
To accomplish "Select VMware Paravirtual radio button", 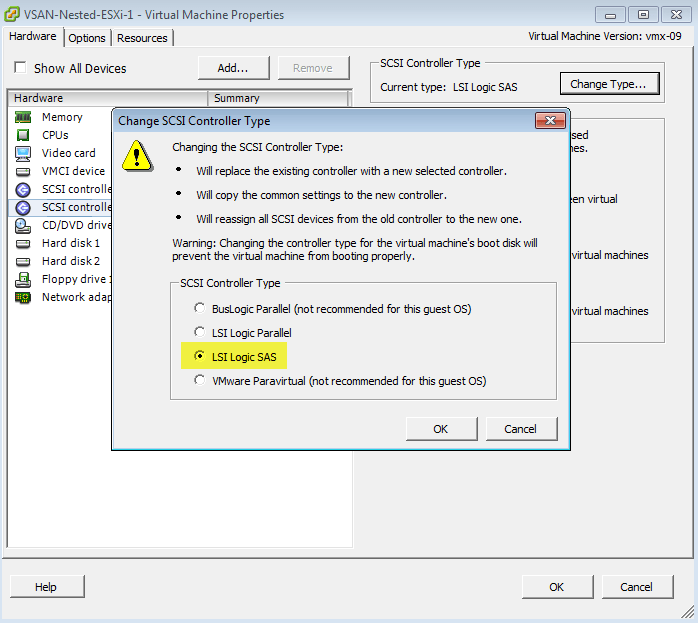I will click(x=199, y=380).
